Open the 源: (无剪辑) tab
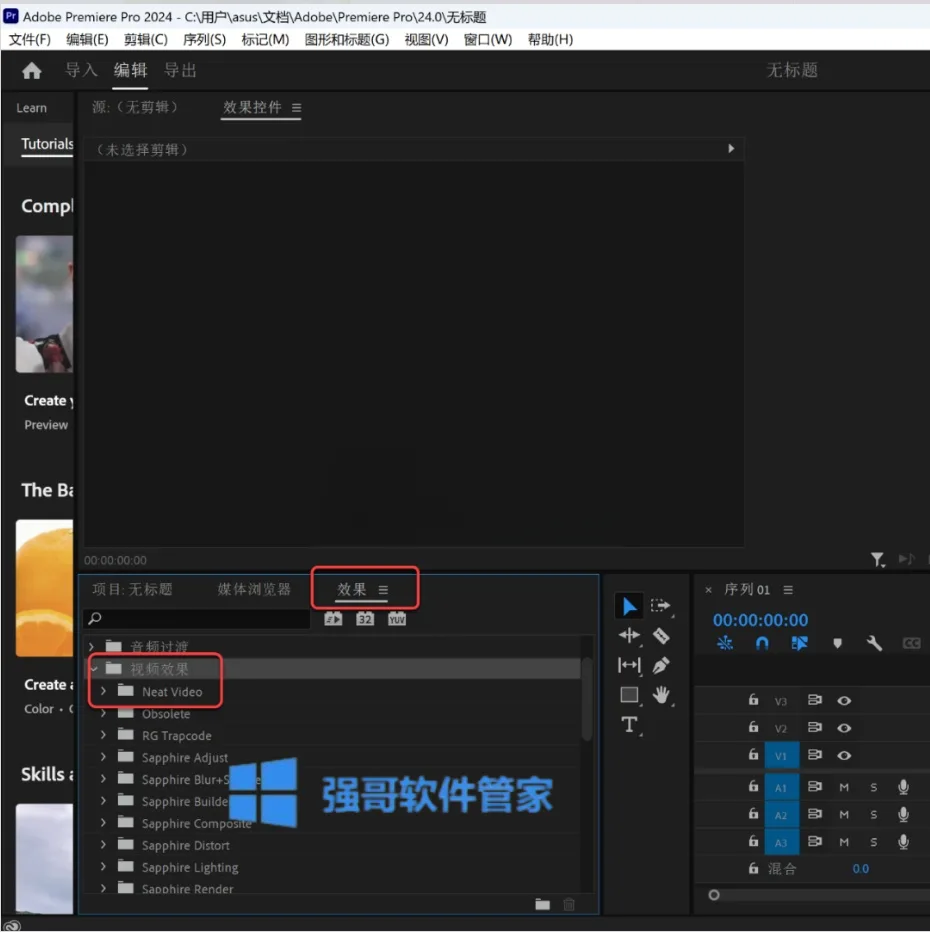 point(135,107)
